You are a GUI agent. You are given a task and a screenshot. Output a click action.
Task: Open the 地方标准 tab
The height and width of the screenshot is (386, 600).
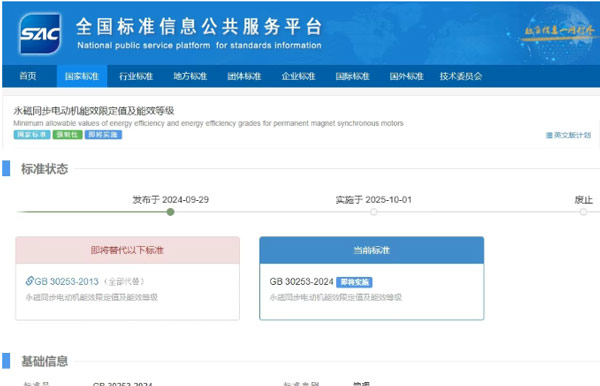tap(190, 76)
